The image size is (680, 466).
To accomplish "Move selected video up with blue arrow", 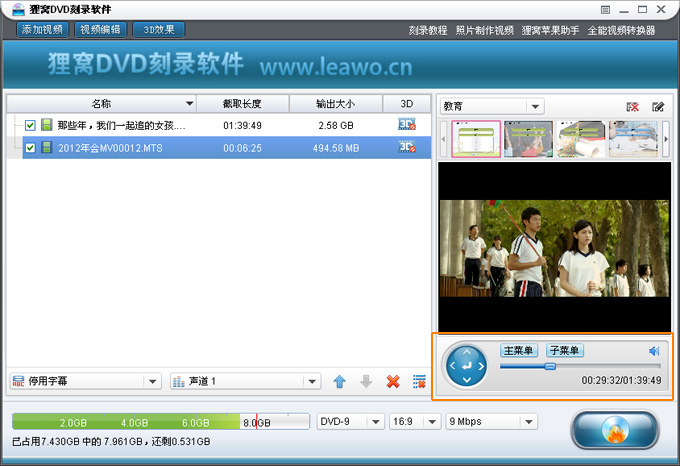I will (x=340, y=382).
